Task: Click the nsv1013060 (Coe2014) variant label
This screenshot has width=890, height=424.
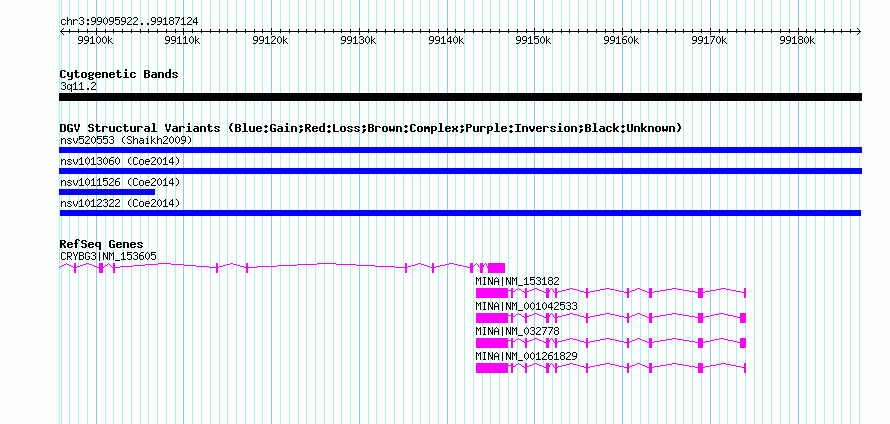Action: [120, 162]
